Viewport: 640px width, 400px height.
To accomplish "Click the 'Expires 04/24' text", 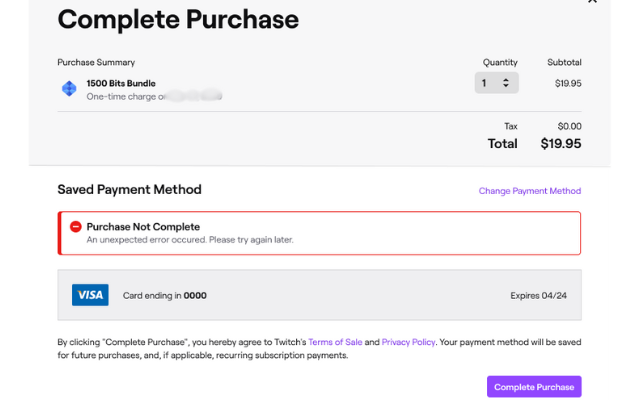I will pos(538,296).
